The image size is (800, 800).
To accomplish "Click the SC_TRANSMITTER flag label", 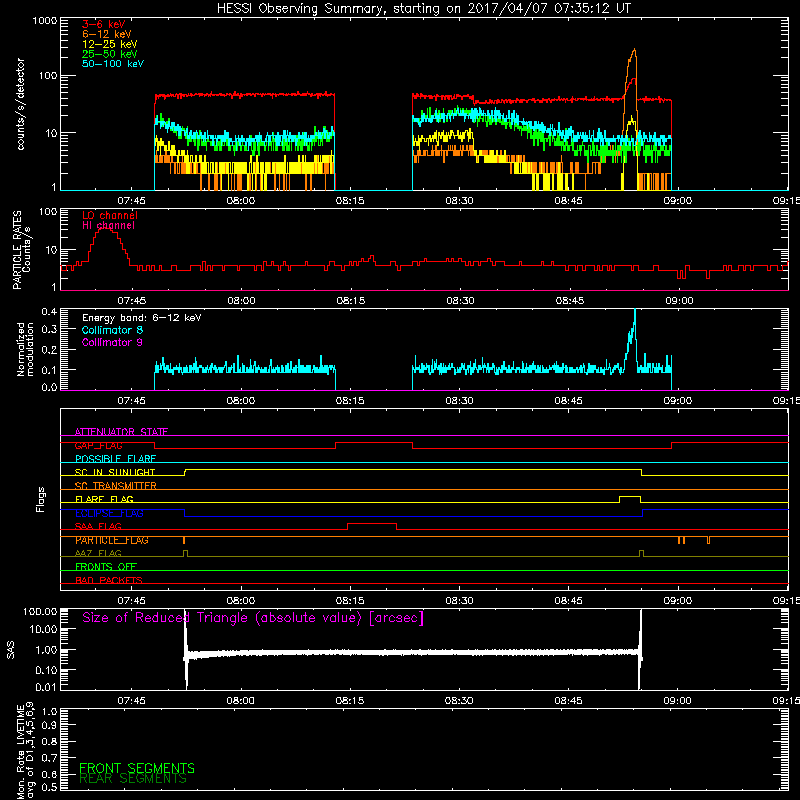I will click(x=115, y=486).
